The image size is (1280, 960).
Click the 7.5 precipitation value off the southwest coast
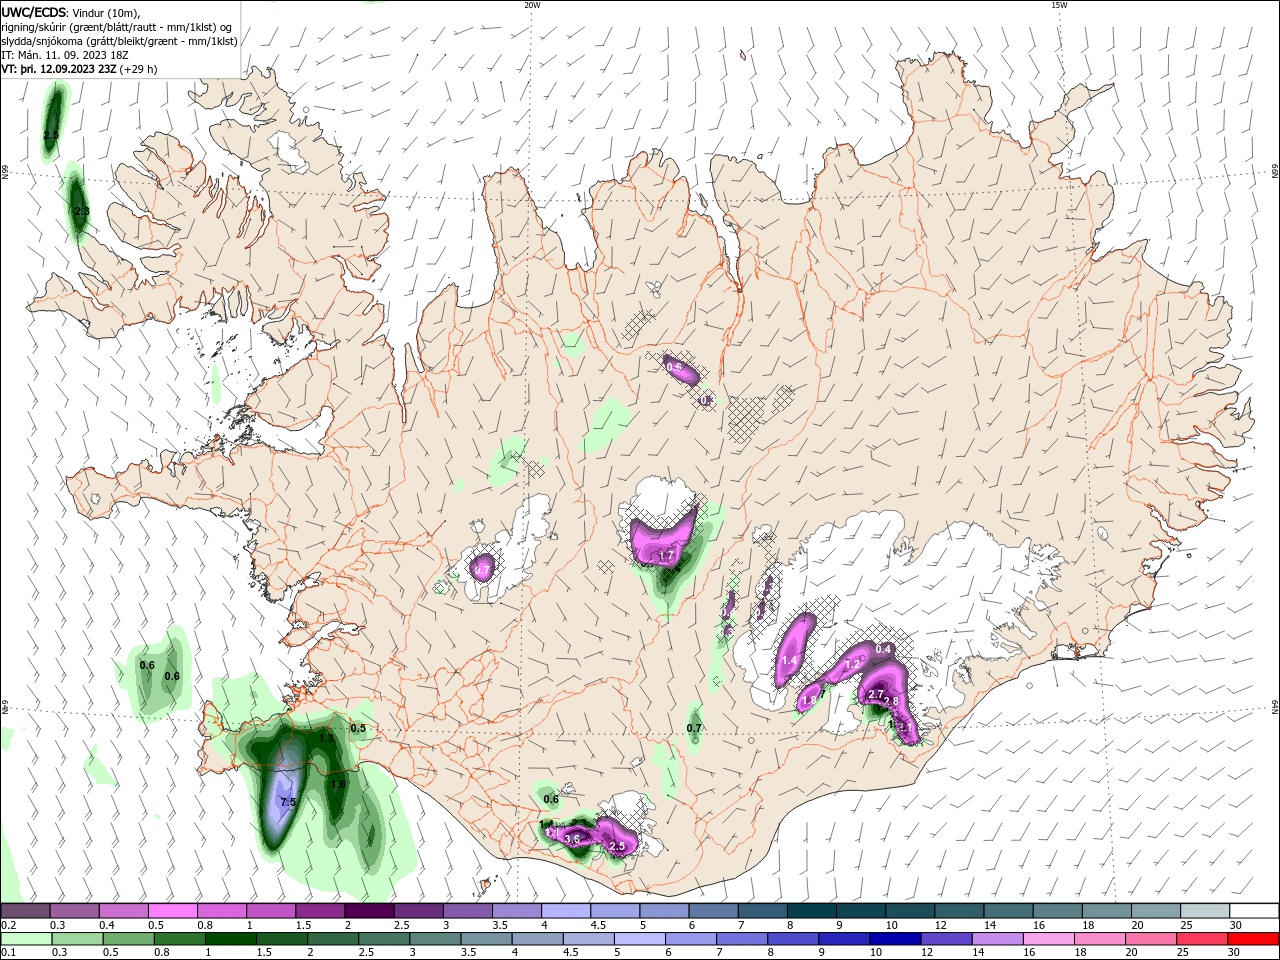(288, 802)
